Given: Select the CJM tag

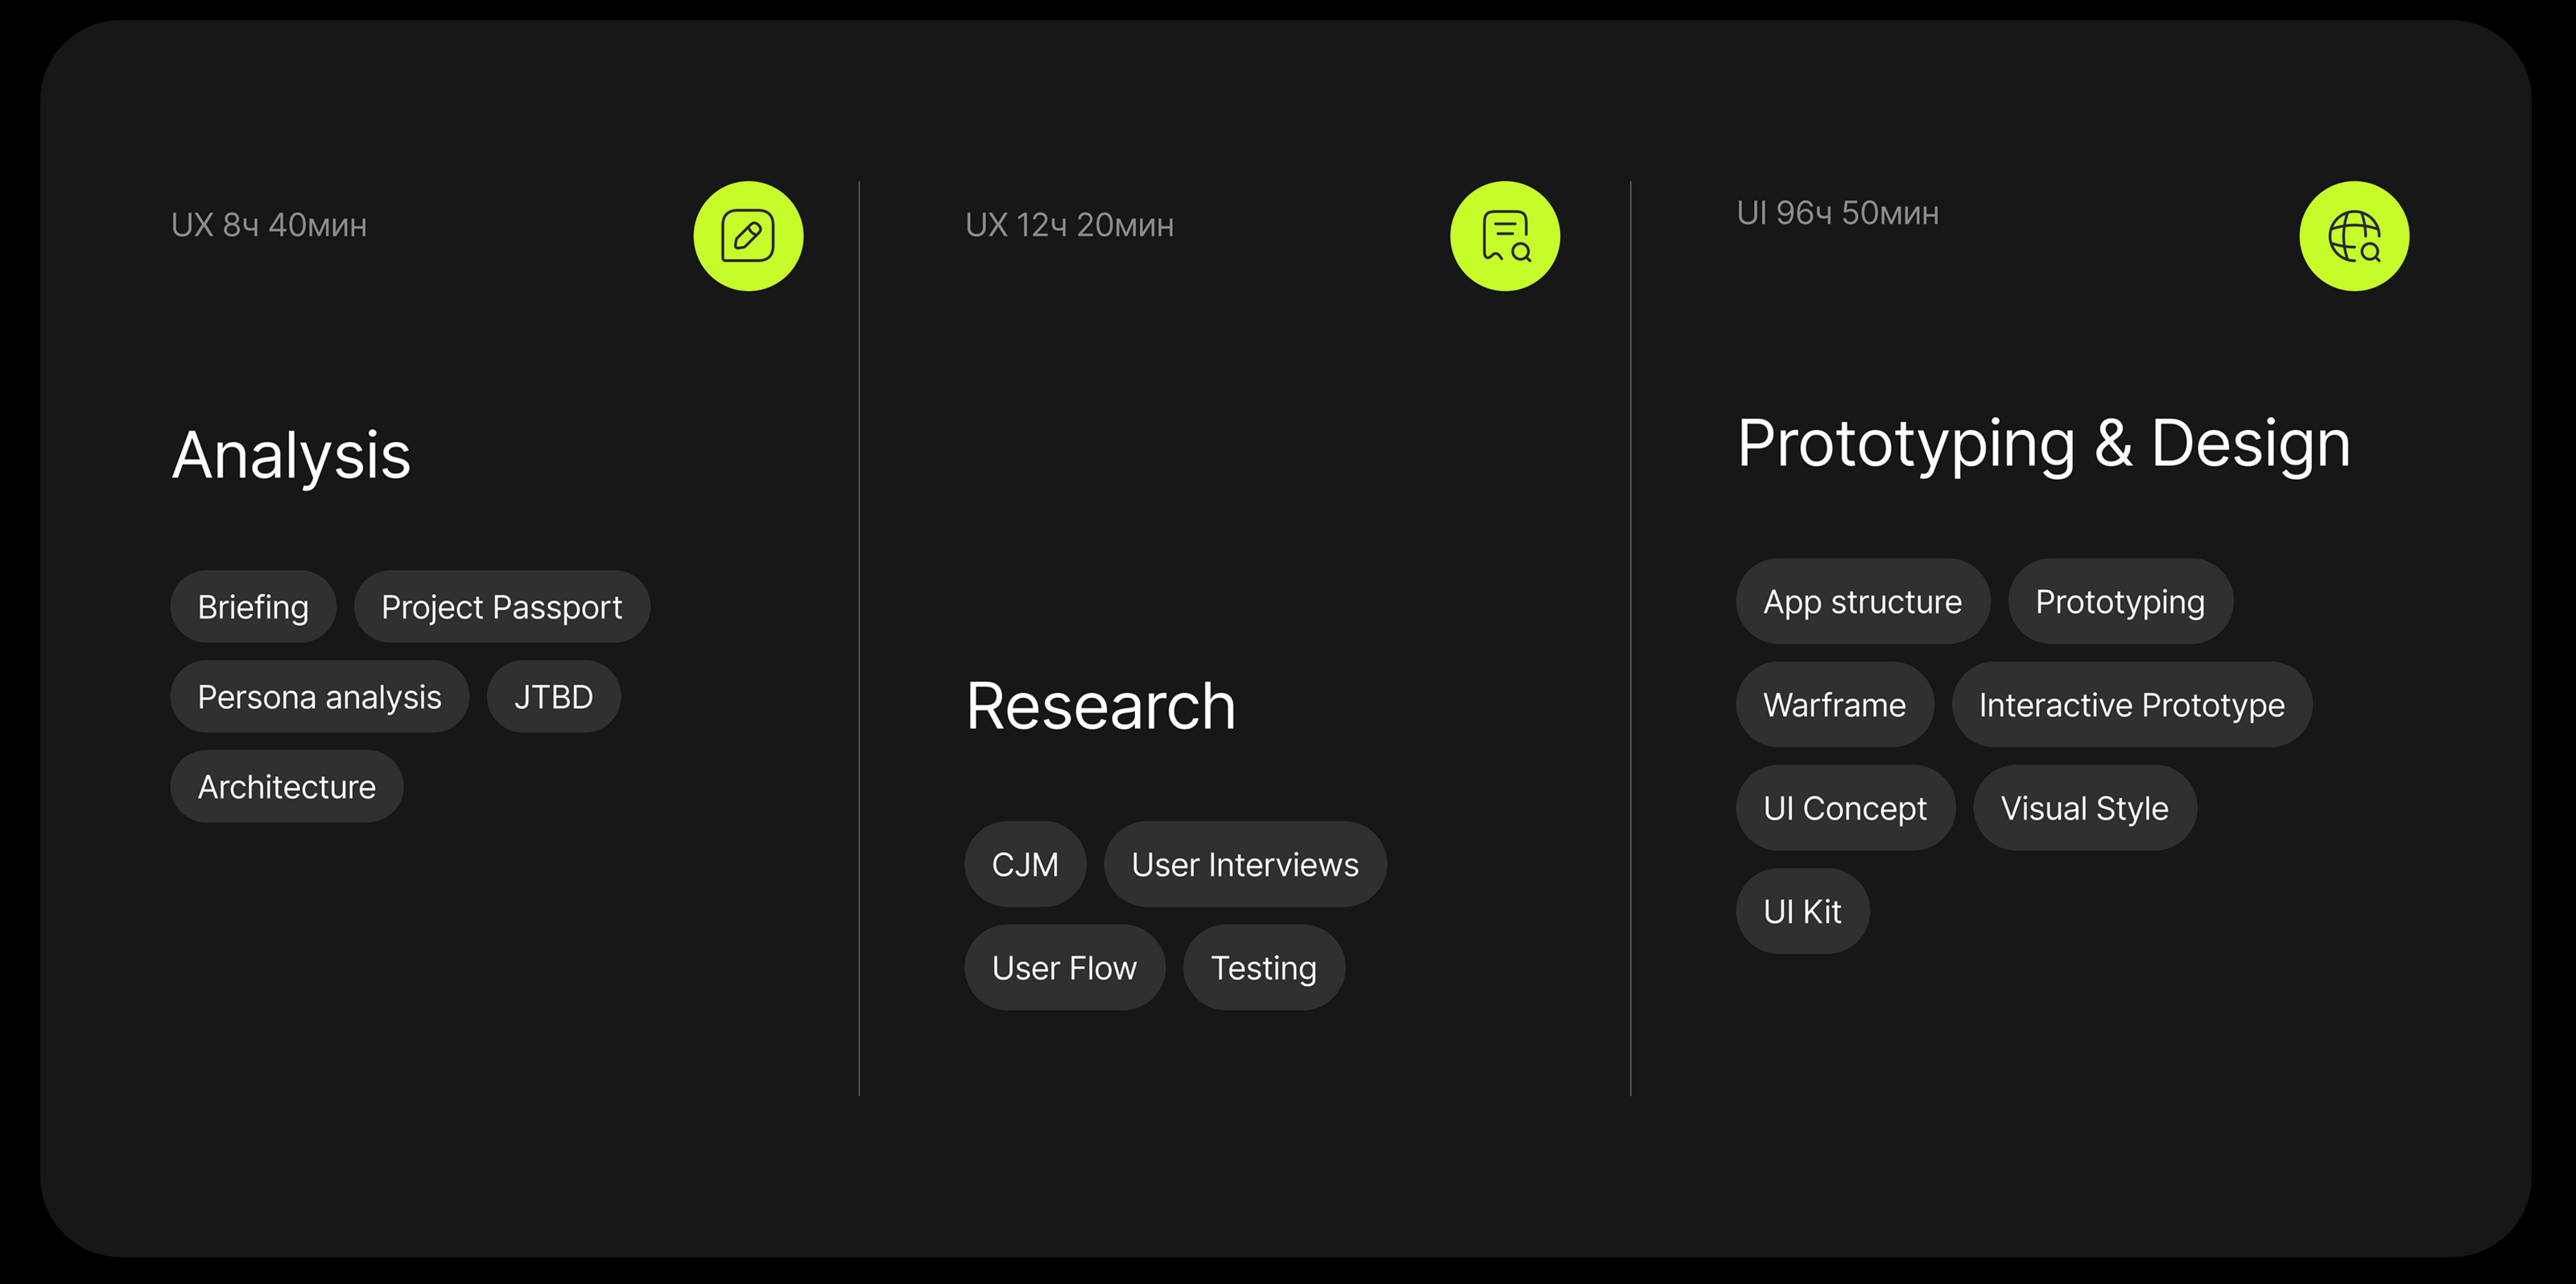Looking at the screenshot, I should point(1025,864).
